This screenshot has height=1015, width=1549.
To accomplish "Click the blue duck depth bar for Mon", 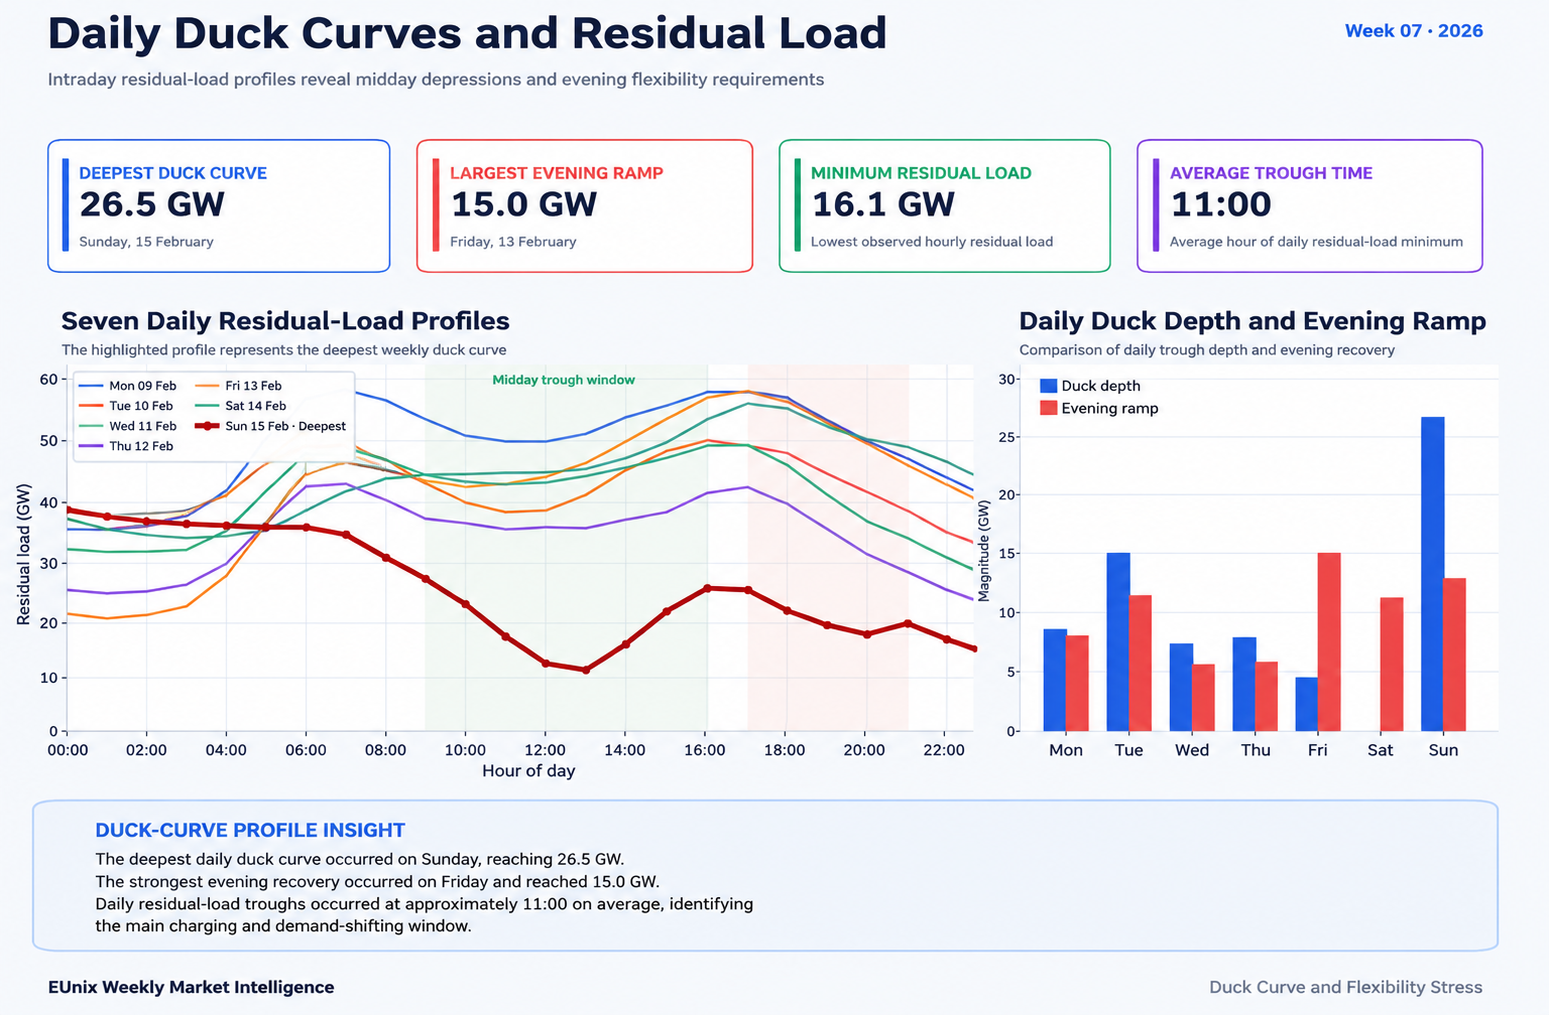I will [x=1055, y=680].
